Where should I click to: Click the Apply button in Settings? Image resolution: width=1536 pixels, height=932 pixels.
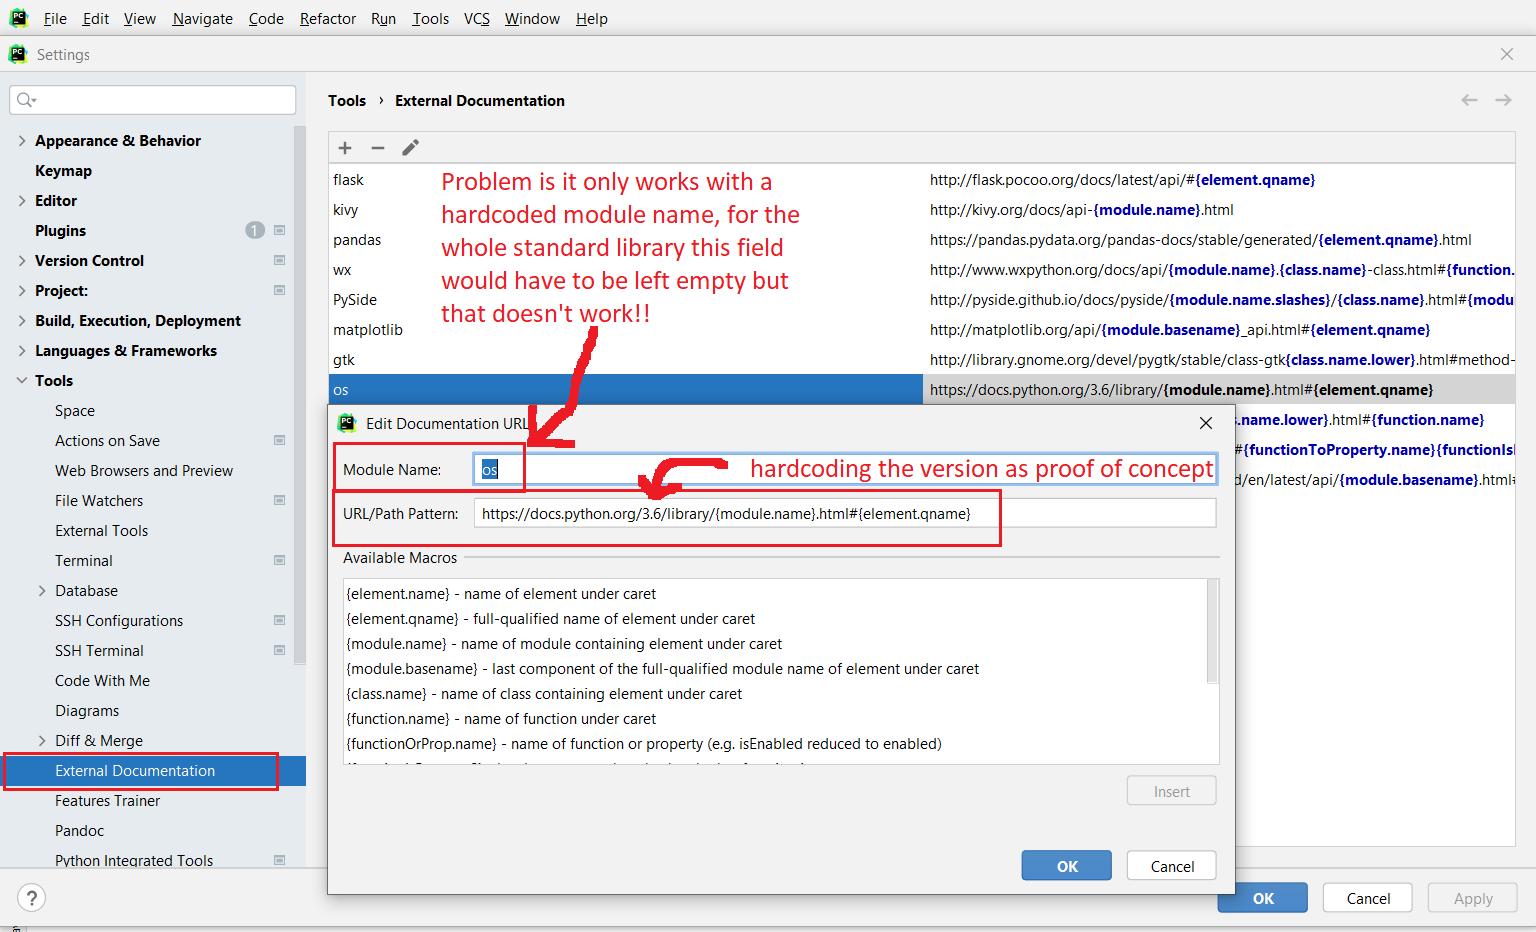pos(1473,898)
